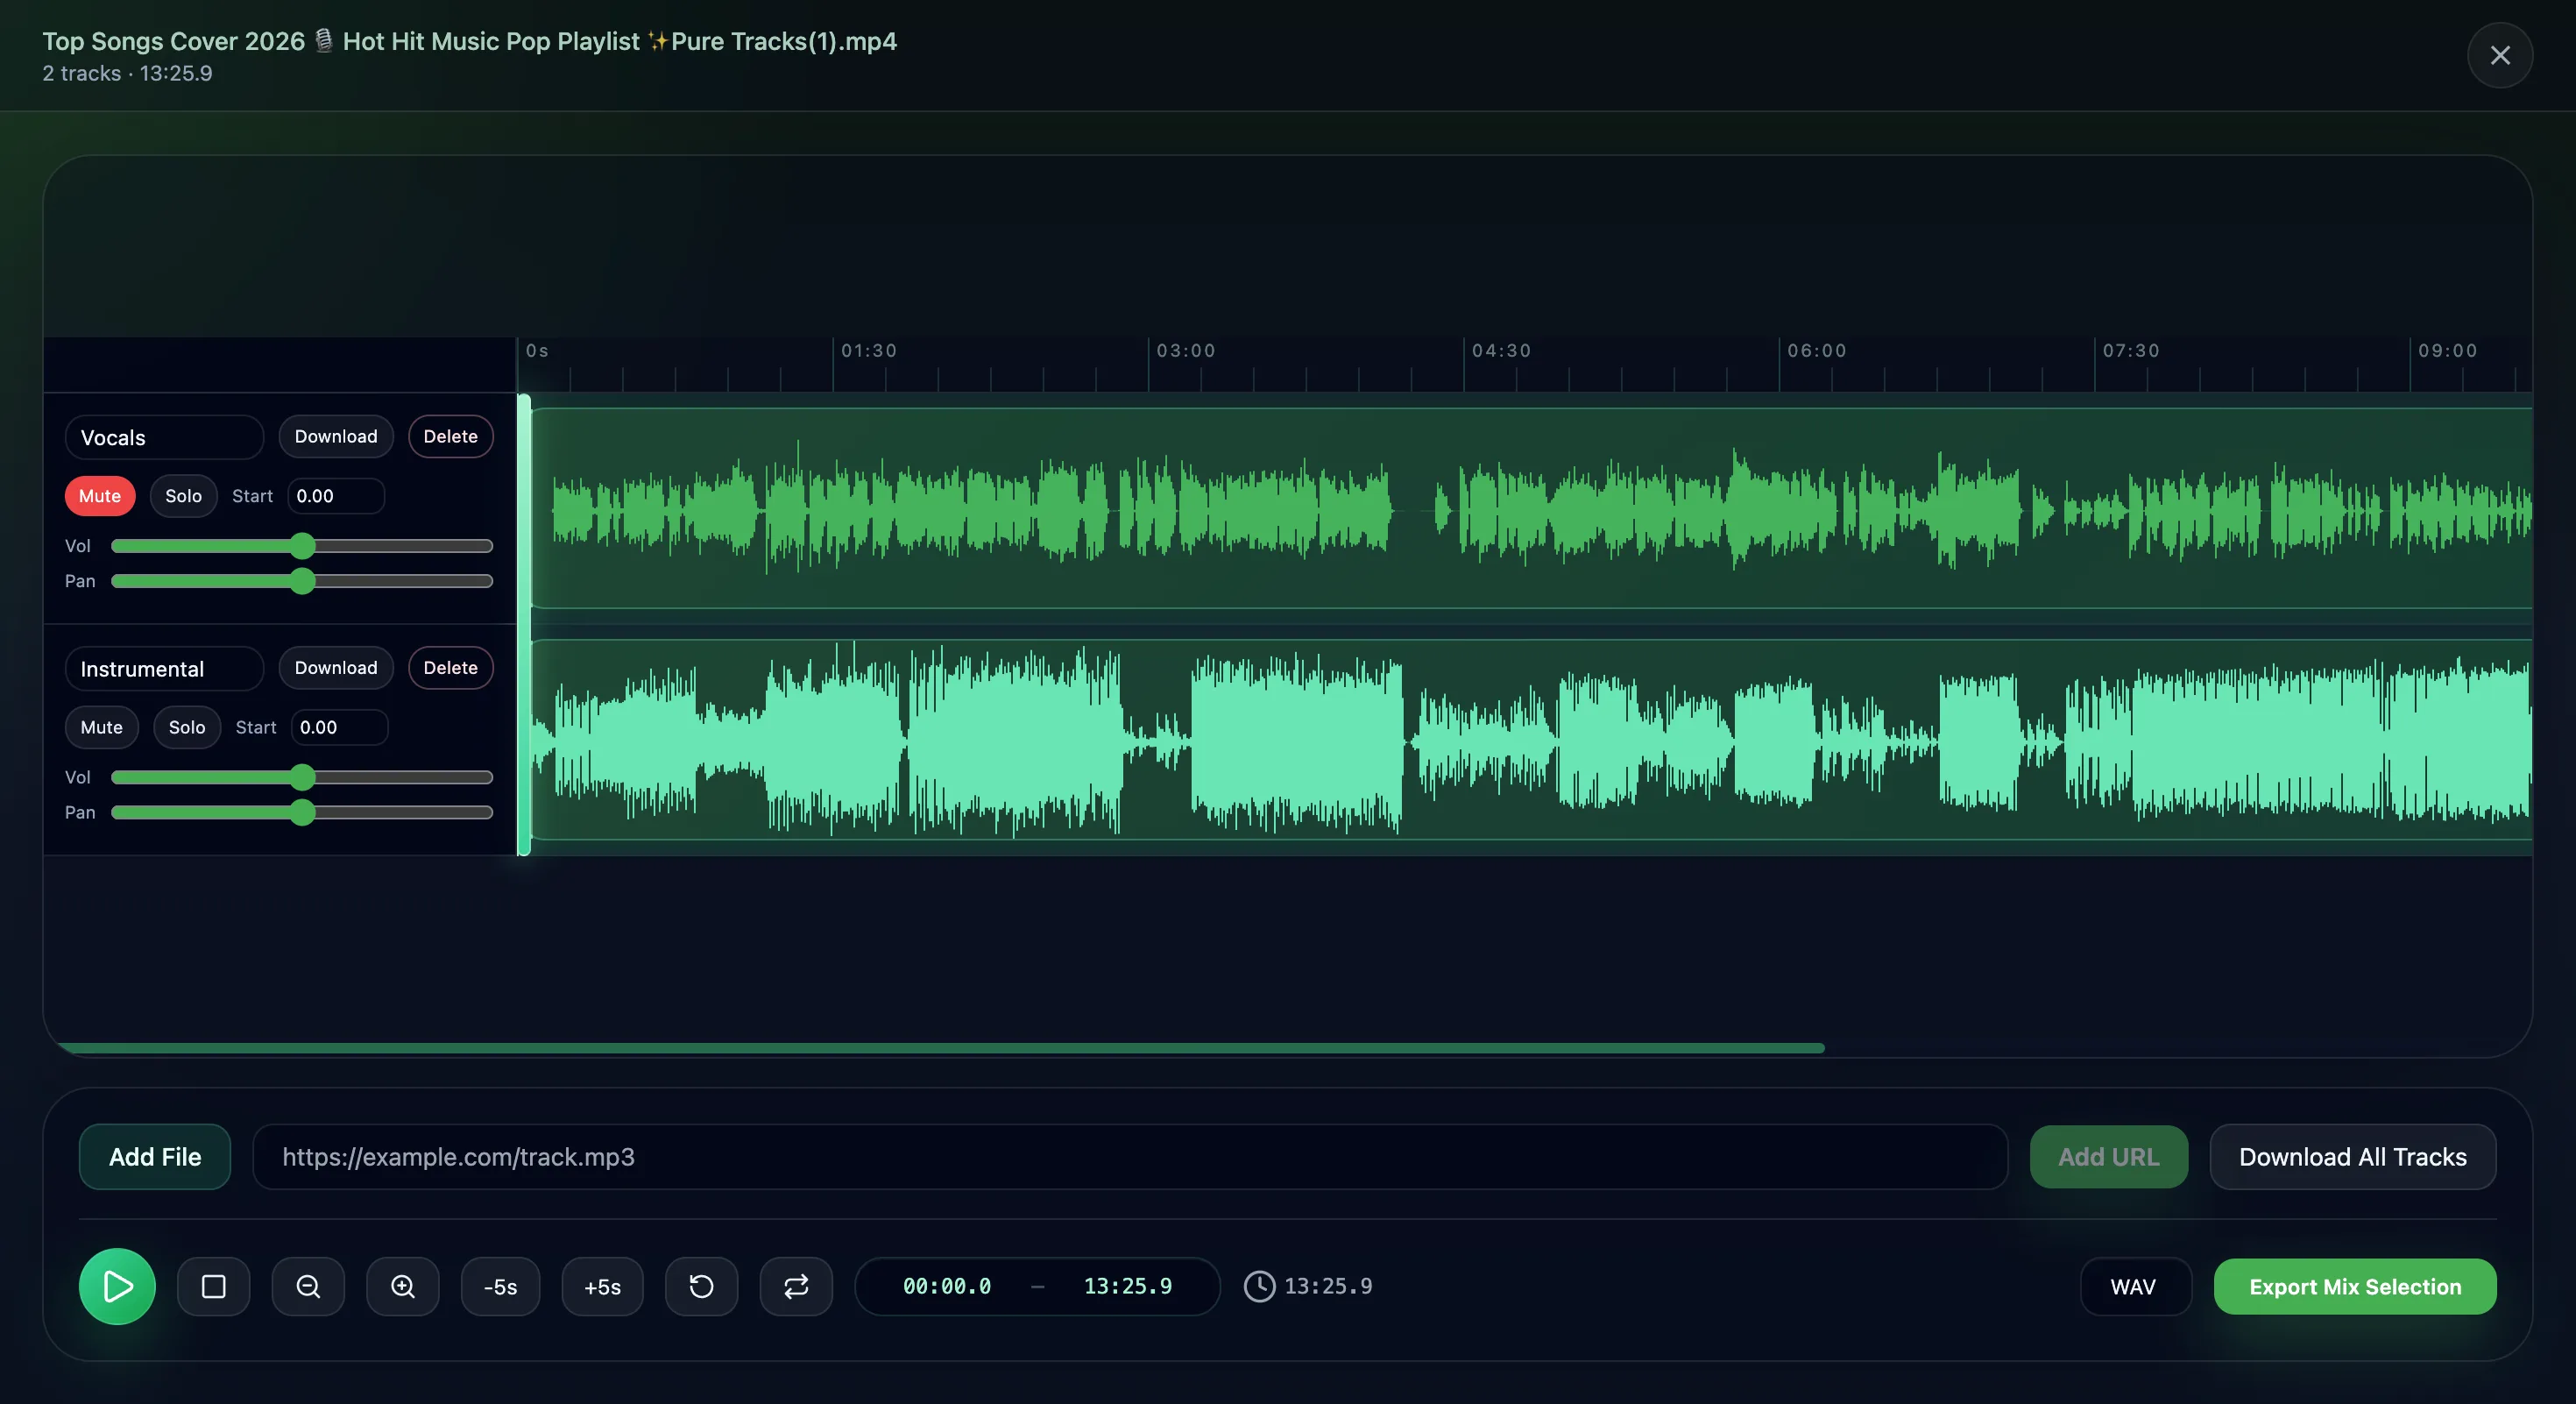This screenshot has width=2576, height=1404.
Task: Click the file title text at top
Action: click(x=469, y=41)
